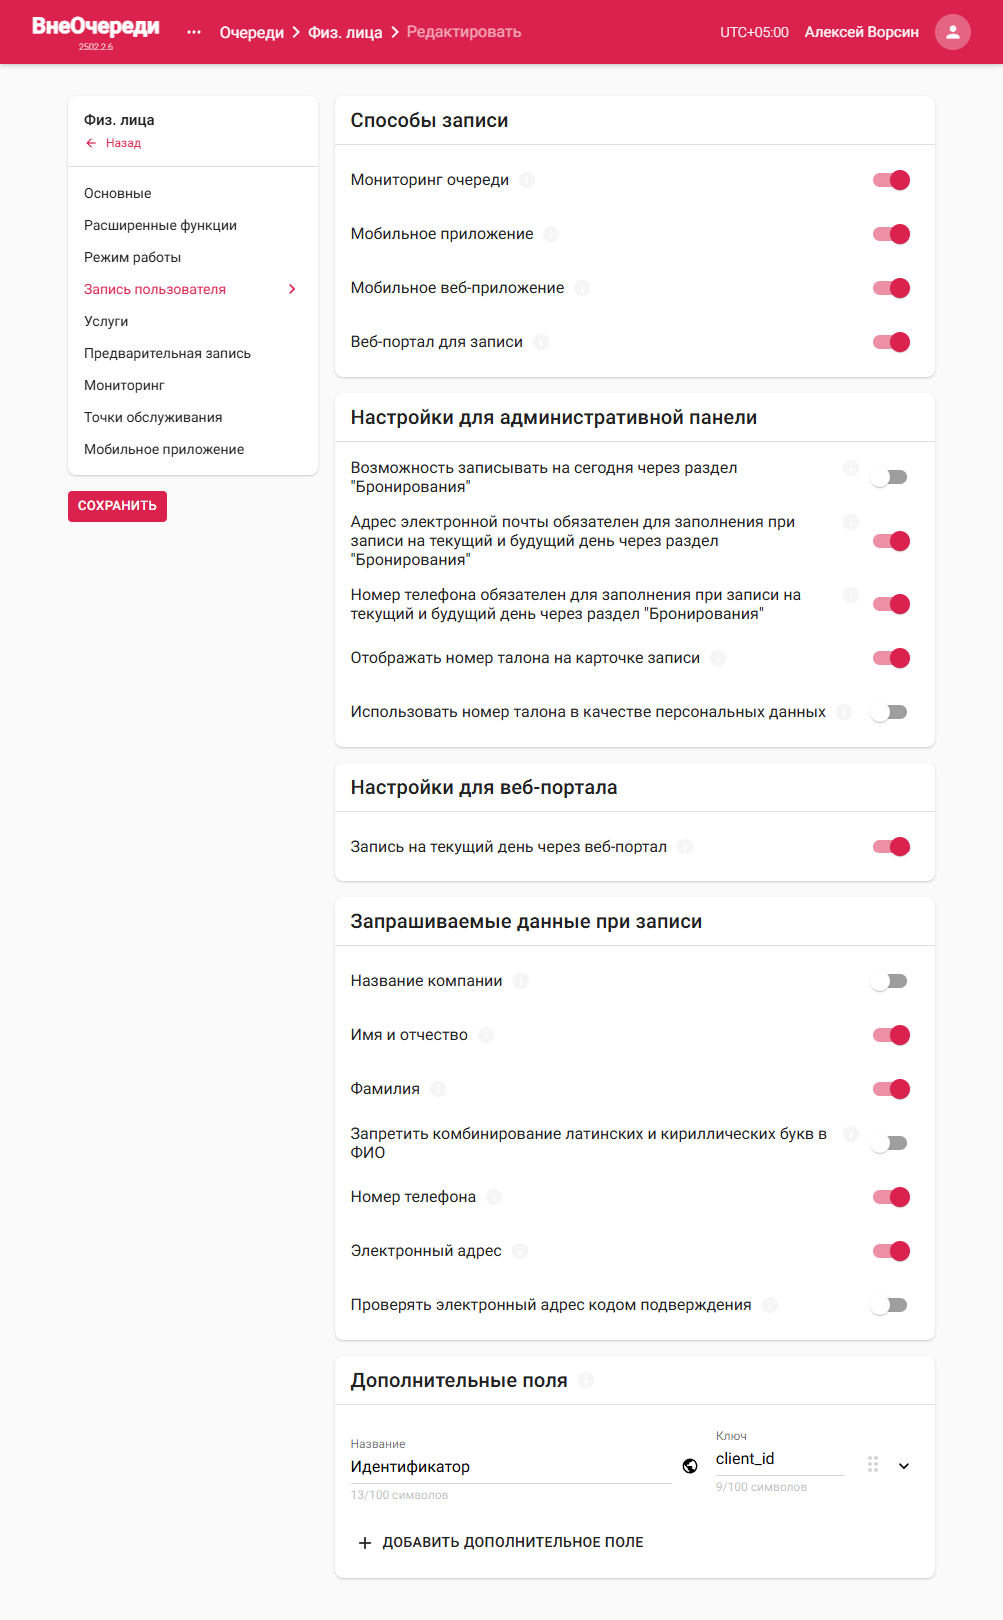The width and height of the screenshot is (1003, 1620).
Task: Expand the Идентификатор field with chevron arrow
Action: click(x=904, y=1466)
